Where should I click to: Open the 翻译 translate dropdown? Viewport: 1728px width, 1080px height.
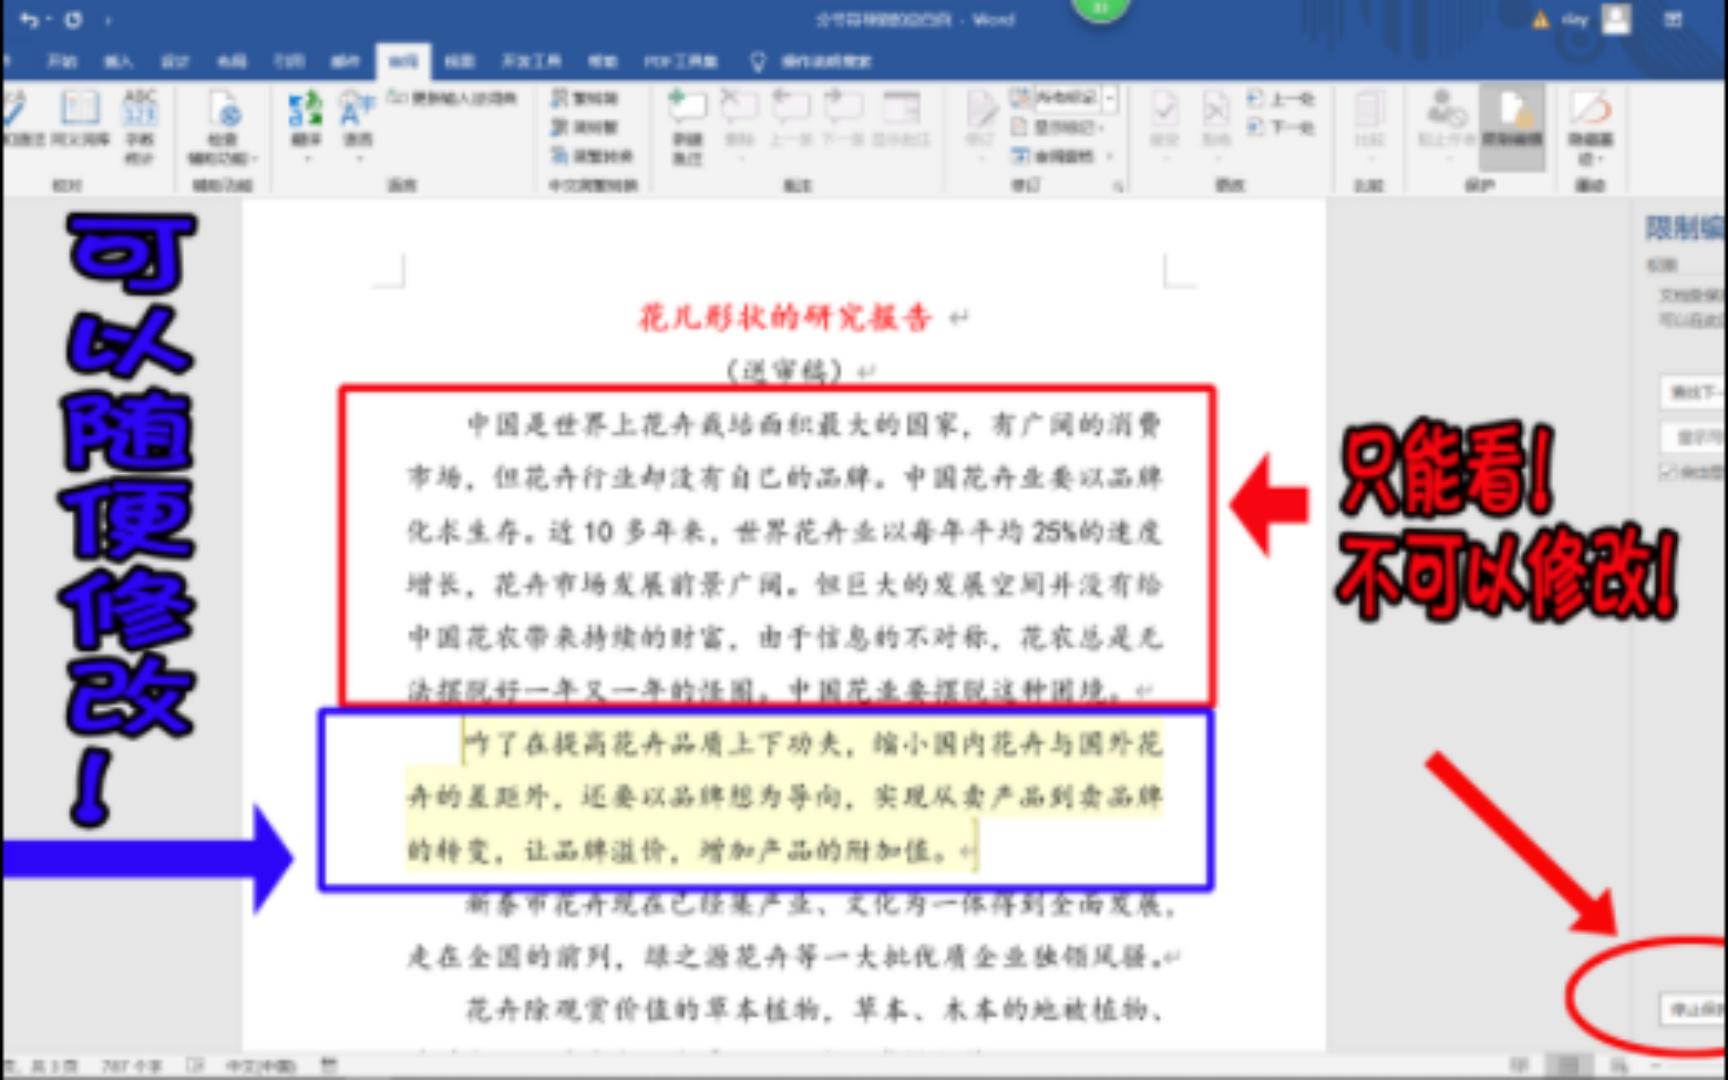click(305, 125)
